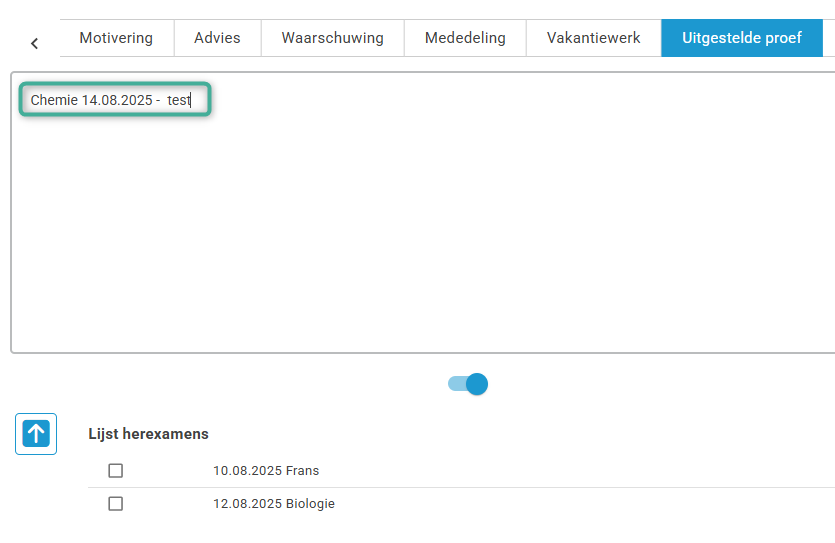This screenshot has width=835, height=543.
Task: Click the Frans subject name in the list
Action: click(x=302, y=471)
